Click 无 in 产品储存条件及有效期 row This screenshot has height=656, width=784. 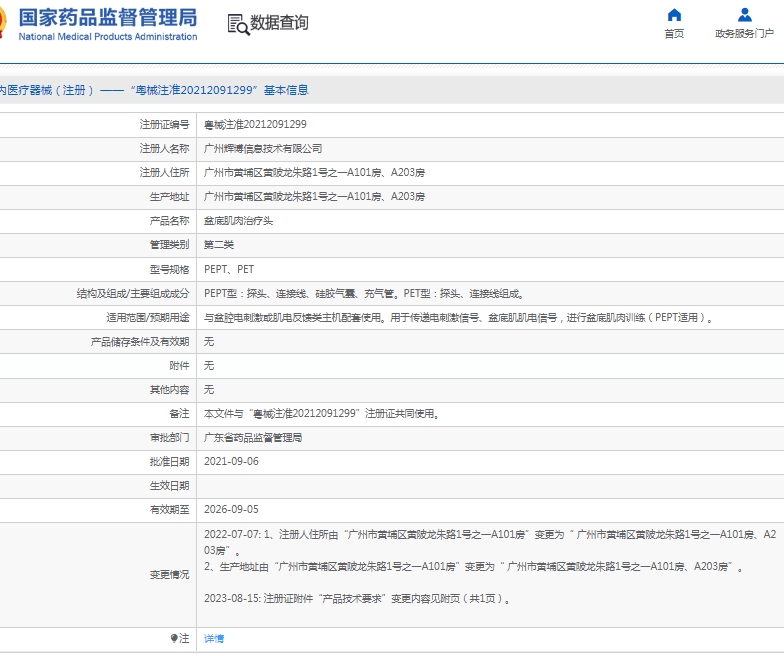click(x=209, y=341)
